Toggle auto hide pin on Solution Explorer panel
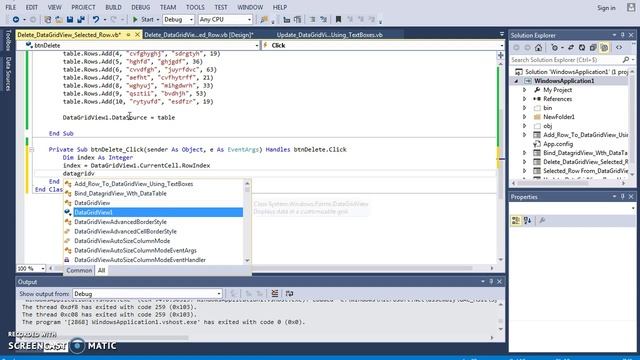This screenshot has height=360, width=640. tap(622, 35)
